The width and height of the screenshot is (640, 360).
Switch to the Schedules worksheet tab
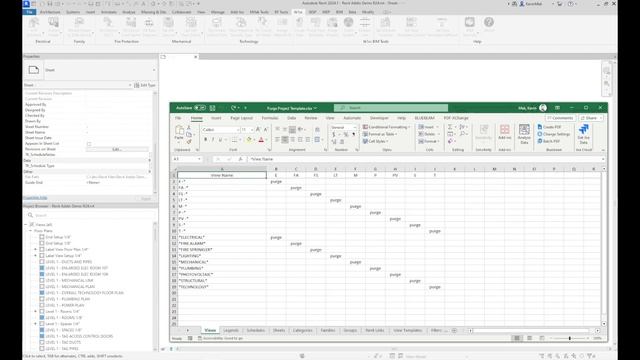pyautogui.click(x=256, y=330)
